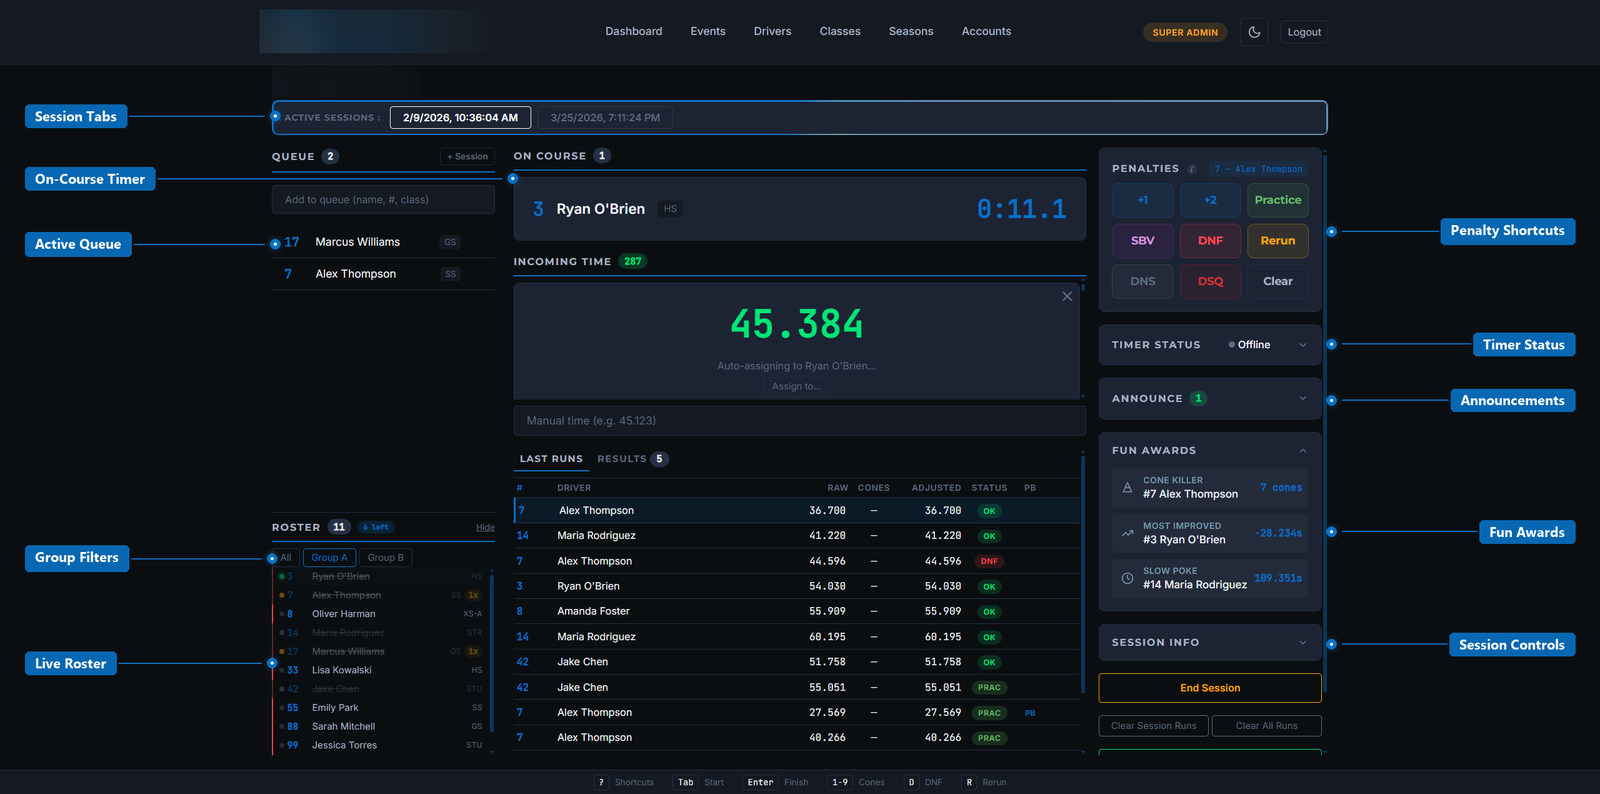The image size is (1600, 794).
Task: Focus the Add to queue input
Action: 383,200
